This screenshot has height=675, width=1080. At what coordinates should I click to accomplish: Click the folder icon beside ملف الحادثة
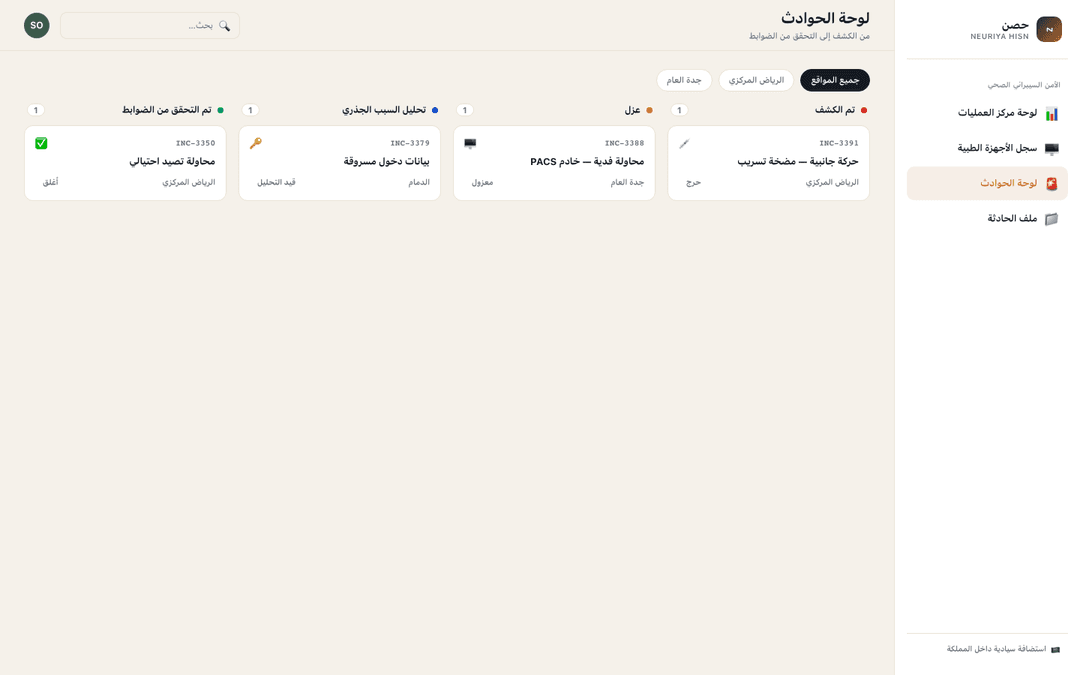(x=1051, y=219)
